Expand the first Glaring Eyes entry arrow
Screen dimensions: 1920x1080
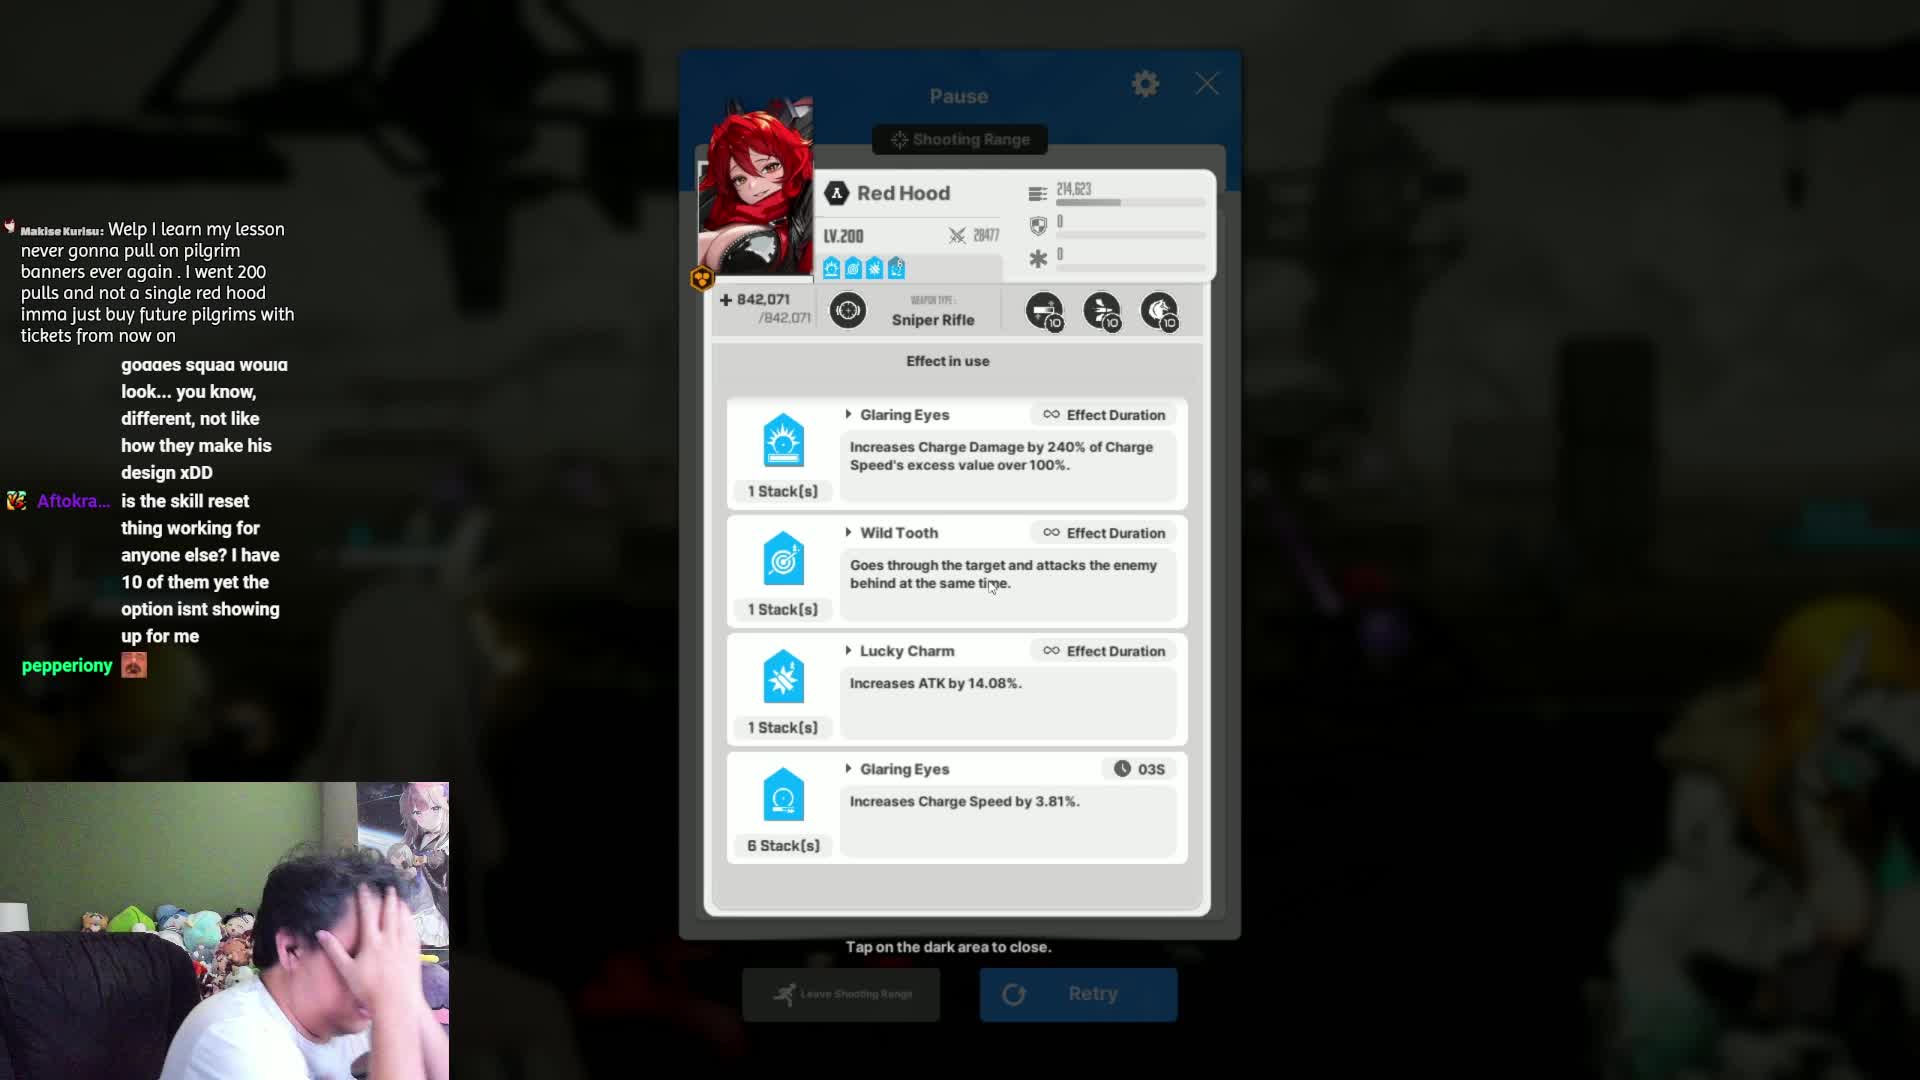[848, 414]
